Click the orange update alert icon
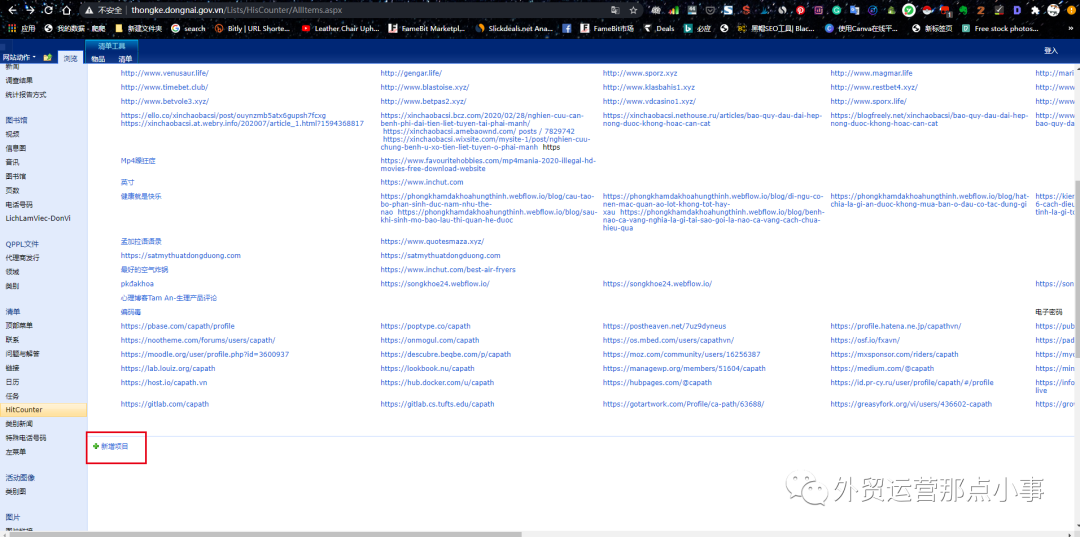 click(x=1071, y=10)
